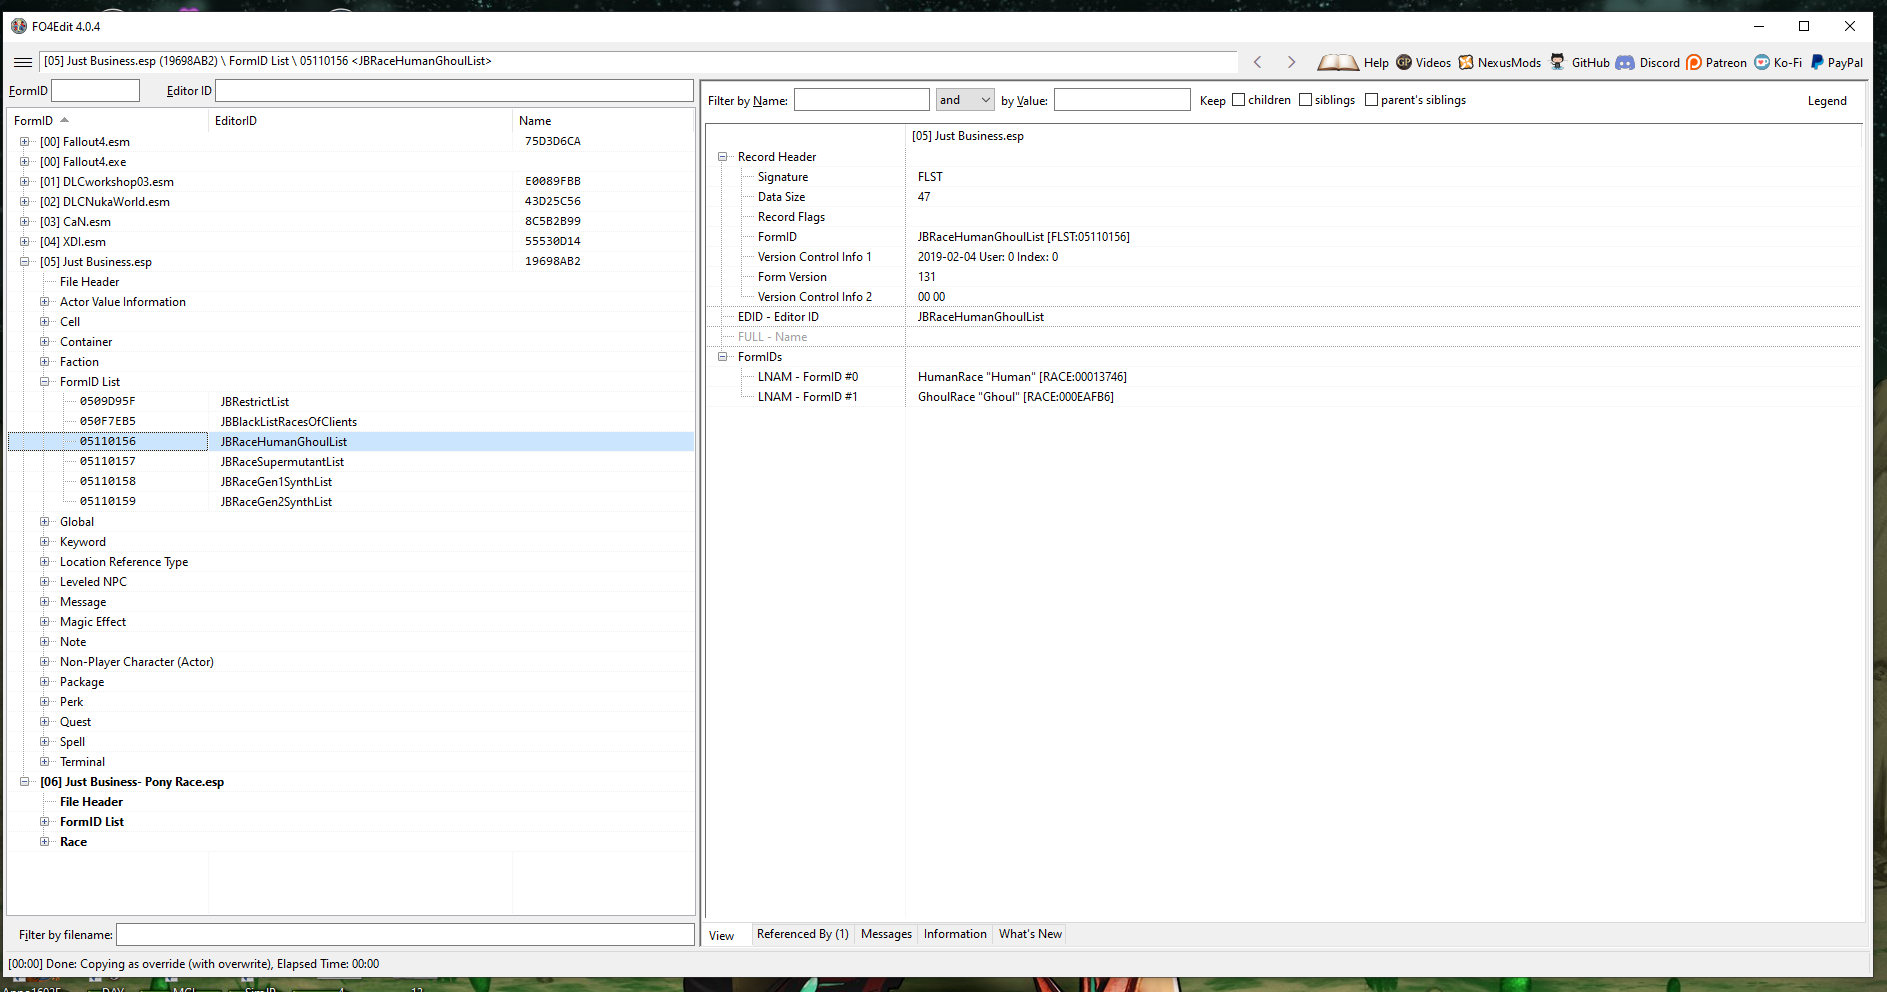
Task: Select the JBRestrictList record
Action: (255, 402)
